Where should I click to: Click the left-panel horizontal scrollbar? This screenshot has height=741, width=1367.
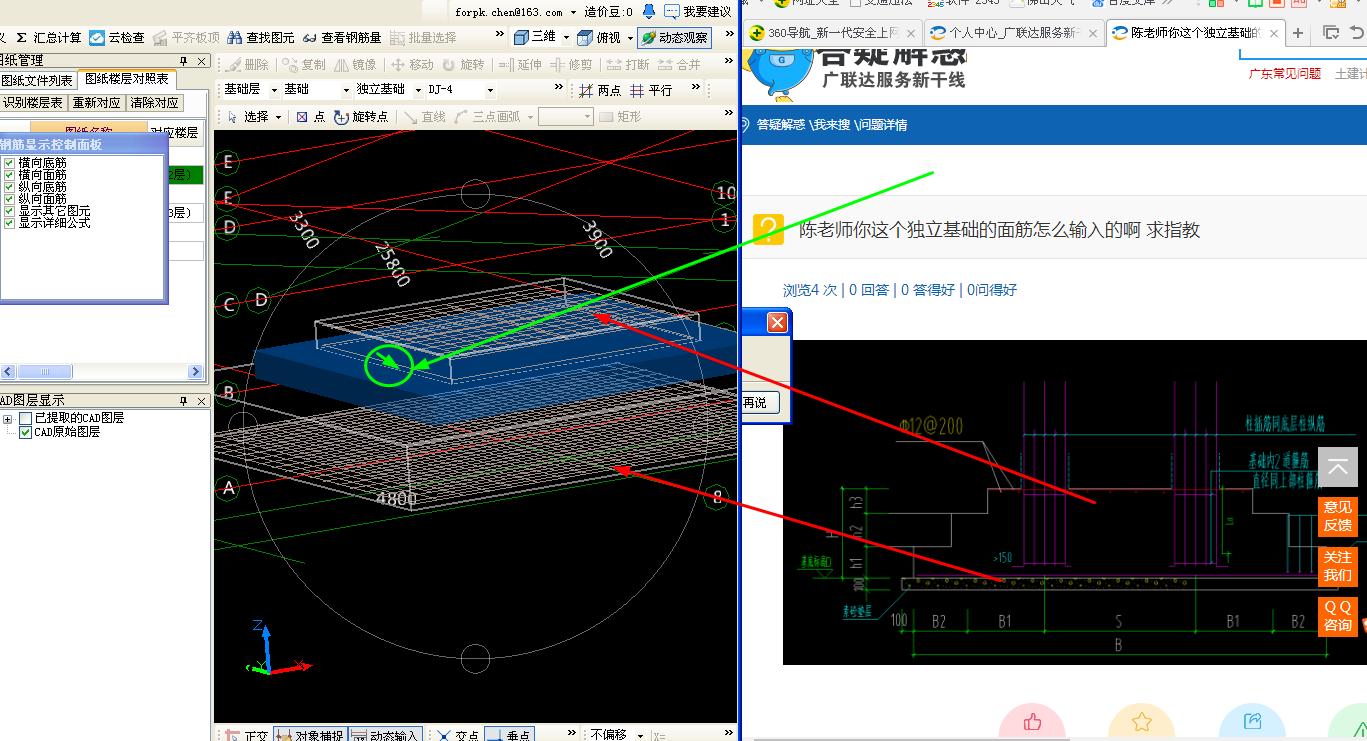tap(104, 372)
